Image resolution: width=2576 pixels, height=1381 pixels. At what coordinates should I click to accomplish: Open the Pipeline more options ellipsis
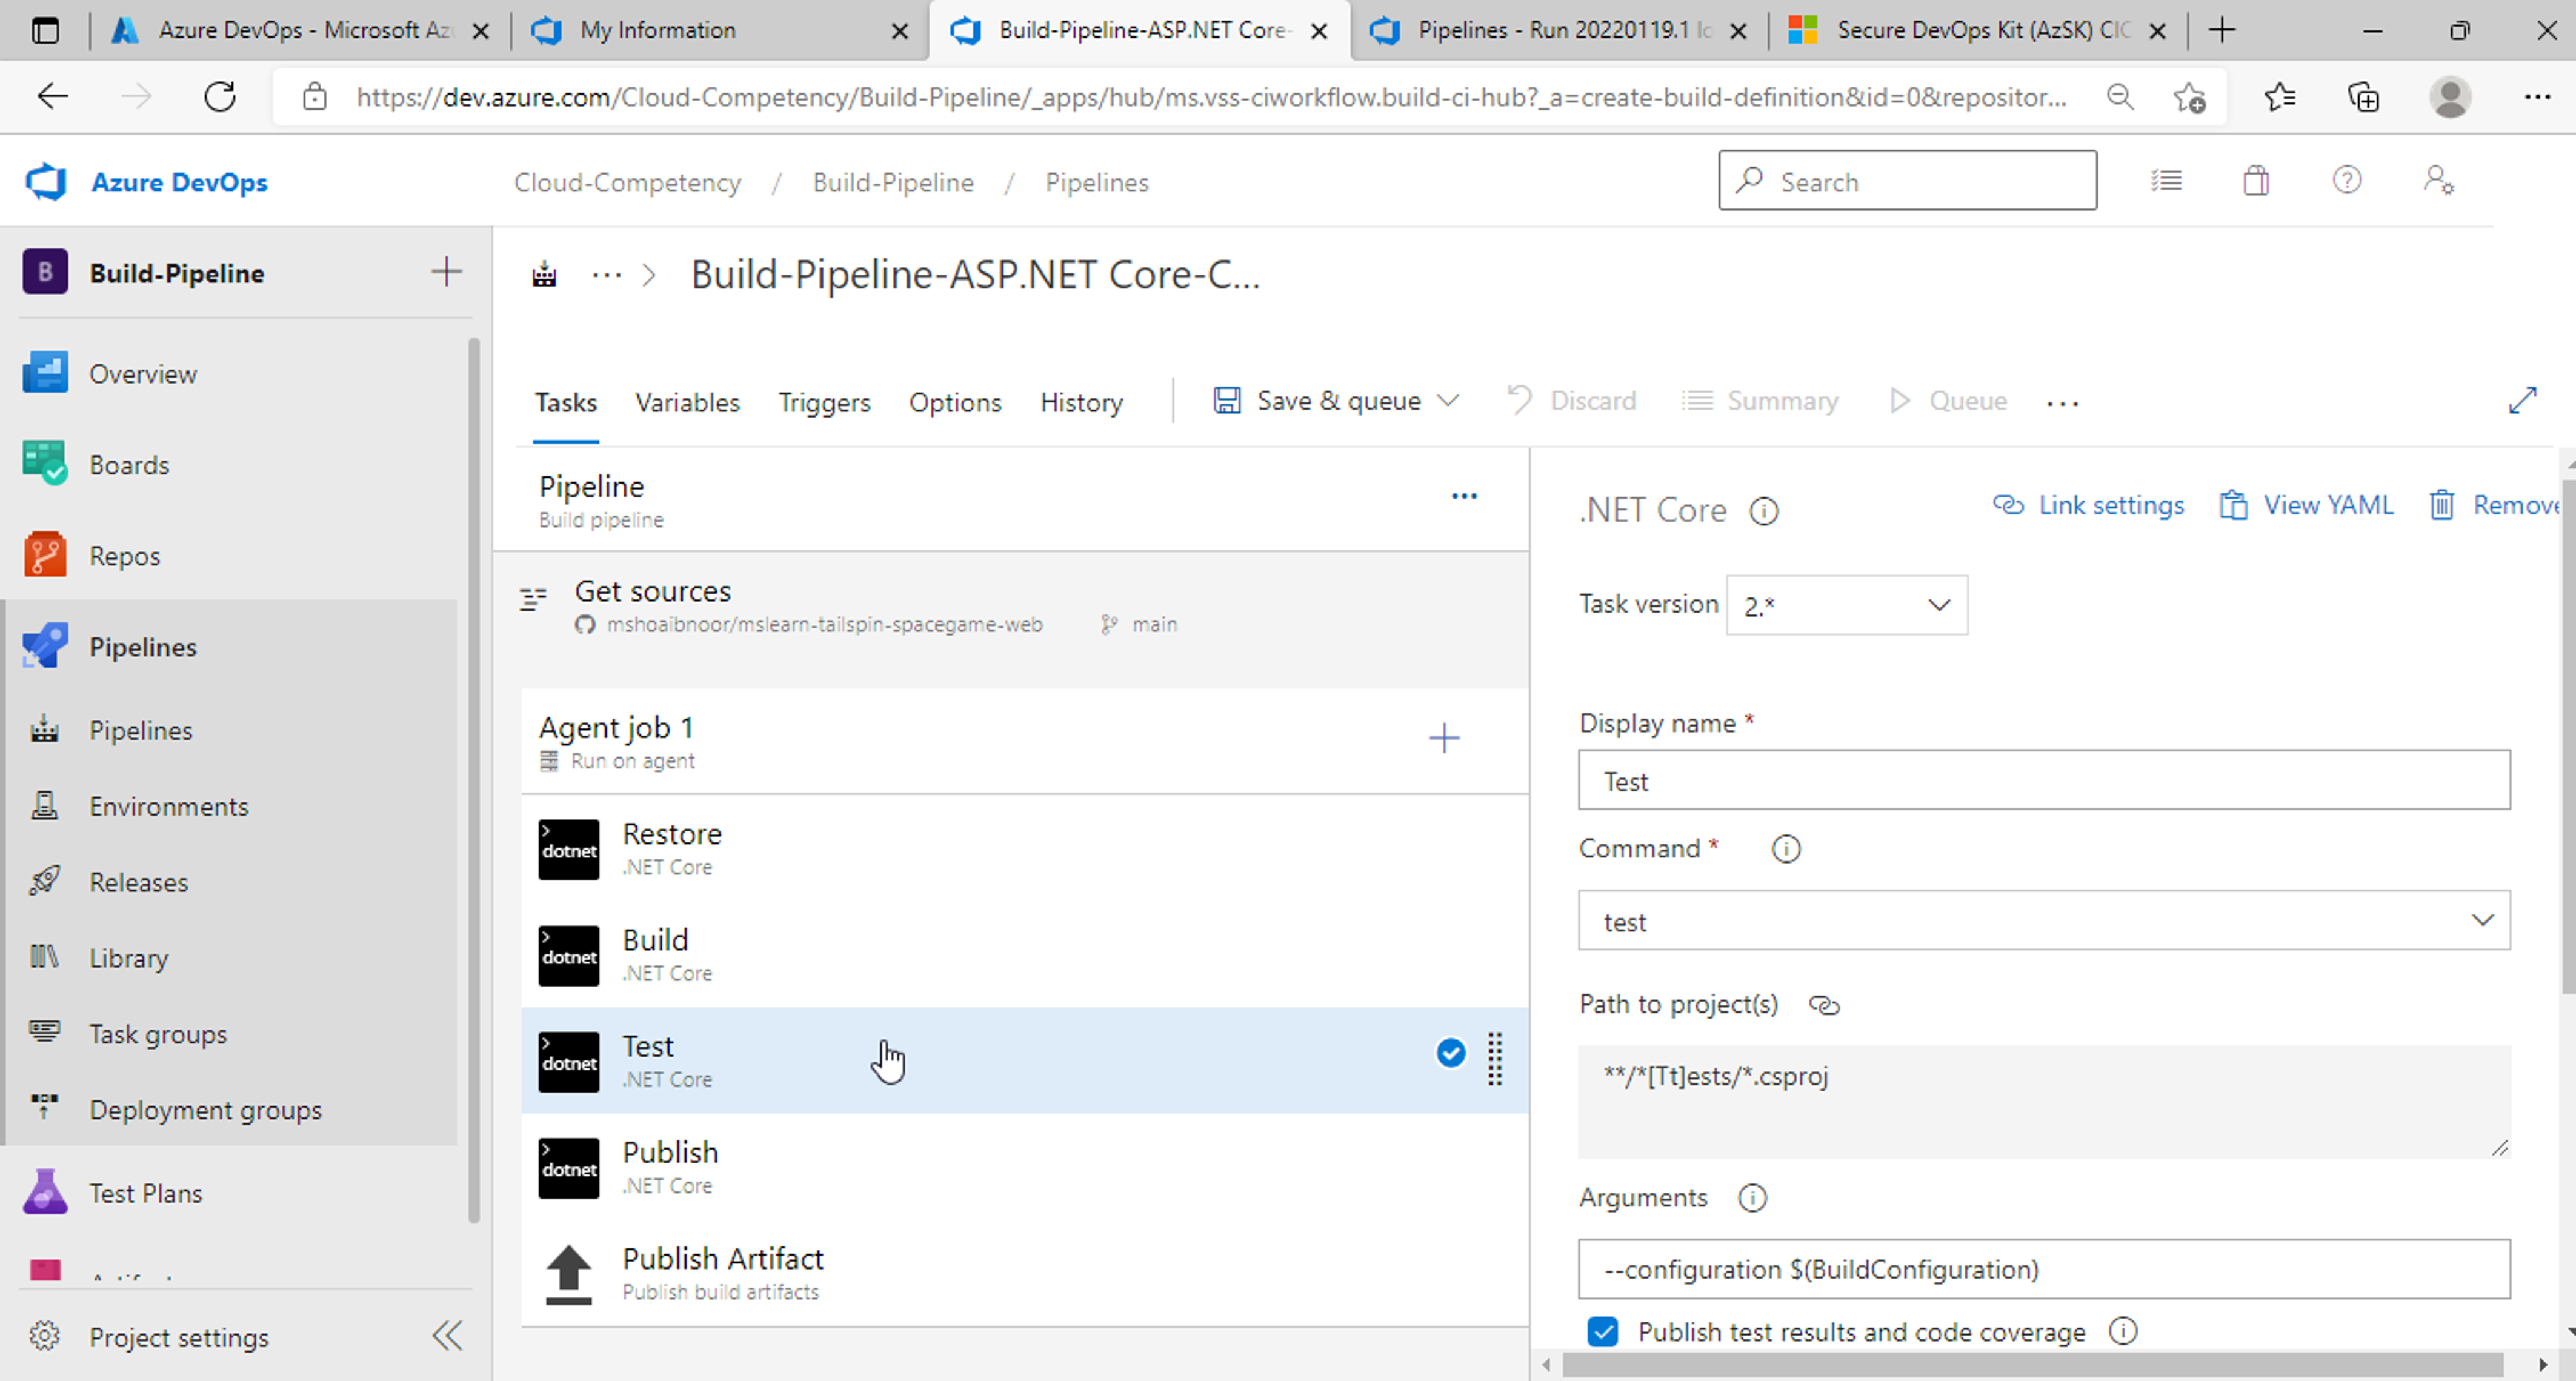[1464, 496]
